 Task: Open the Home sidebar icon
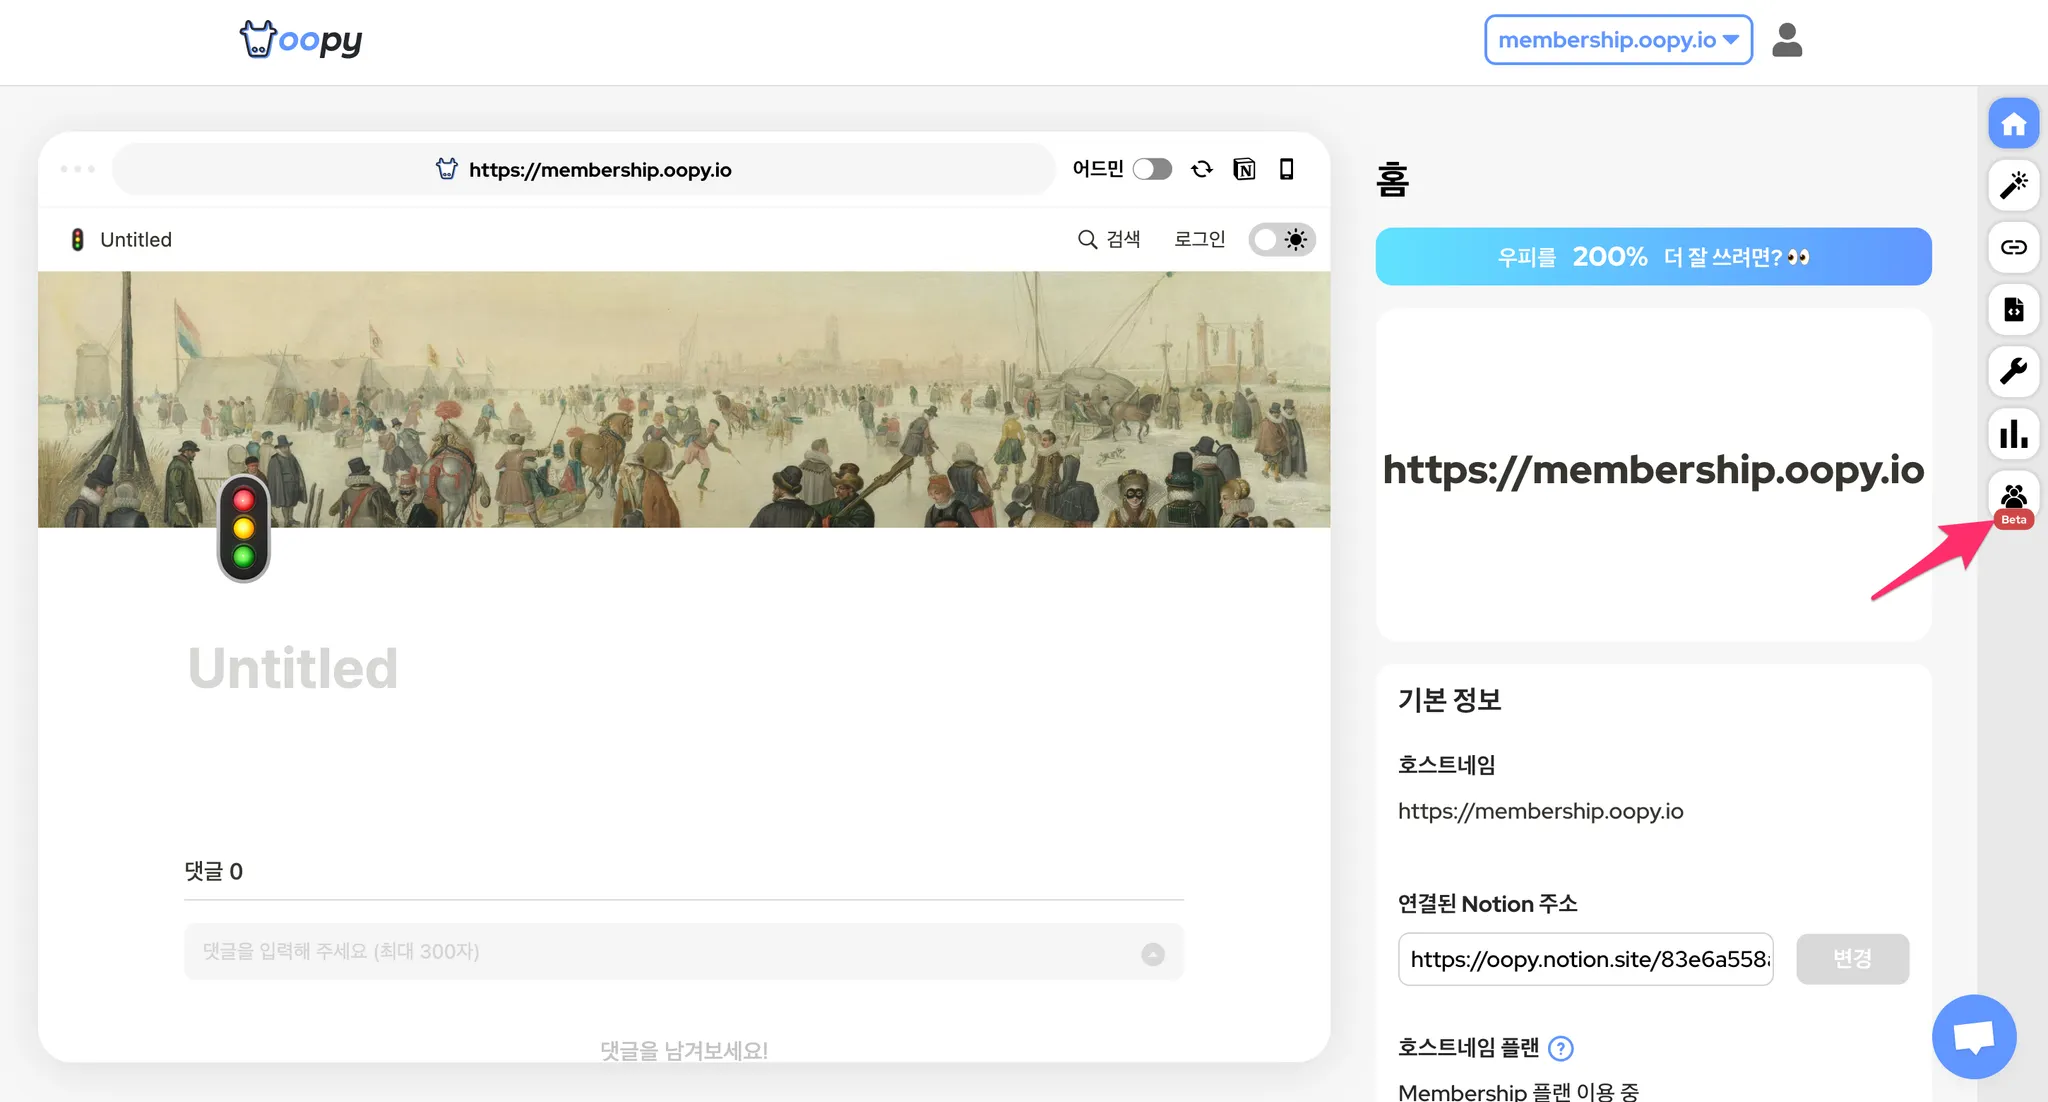pyautogui.click(x=2013, y=124)
